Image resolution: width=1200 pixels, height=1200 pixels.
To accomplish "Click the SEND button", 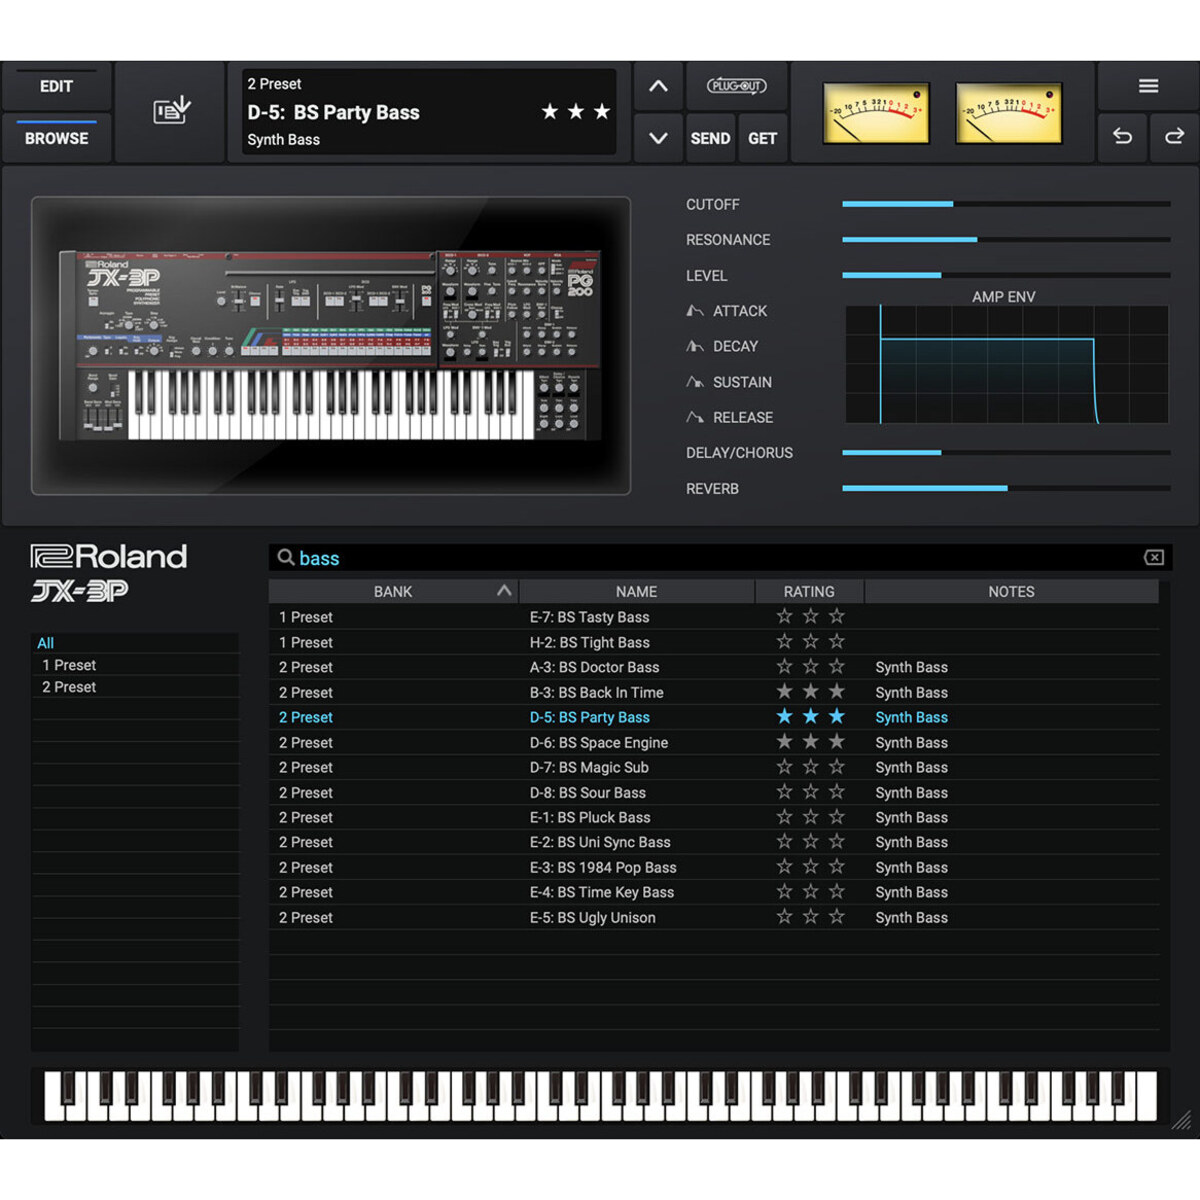I will [710, 138].
